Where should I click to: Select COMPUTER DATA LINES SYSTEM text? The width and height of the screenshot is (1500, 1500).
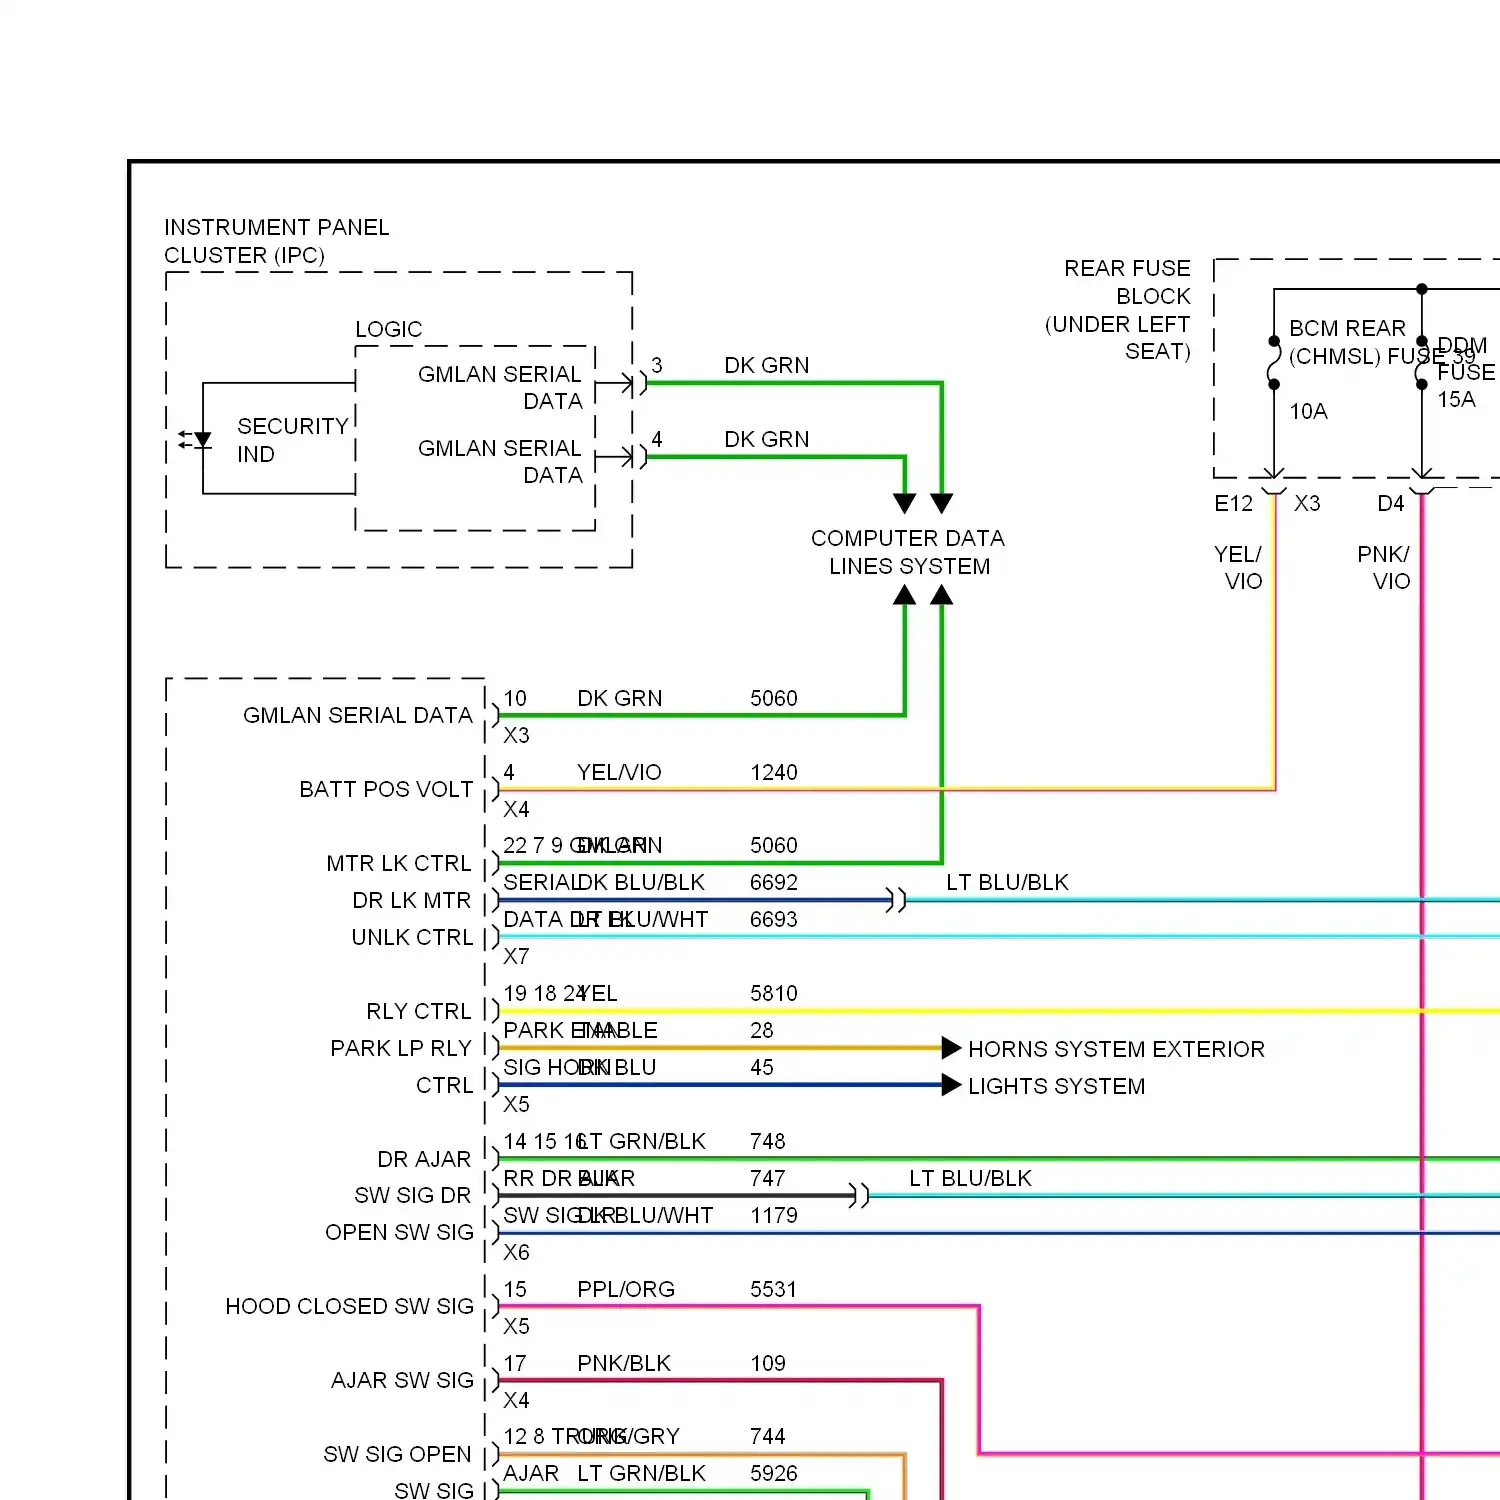tap(908, 552)
